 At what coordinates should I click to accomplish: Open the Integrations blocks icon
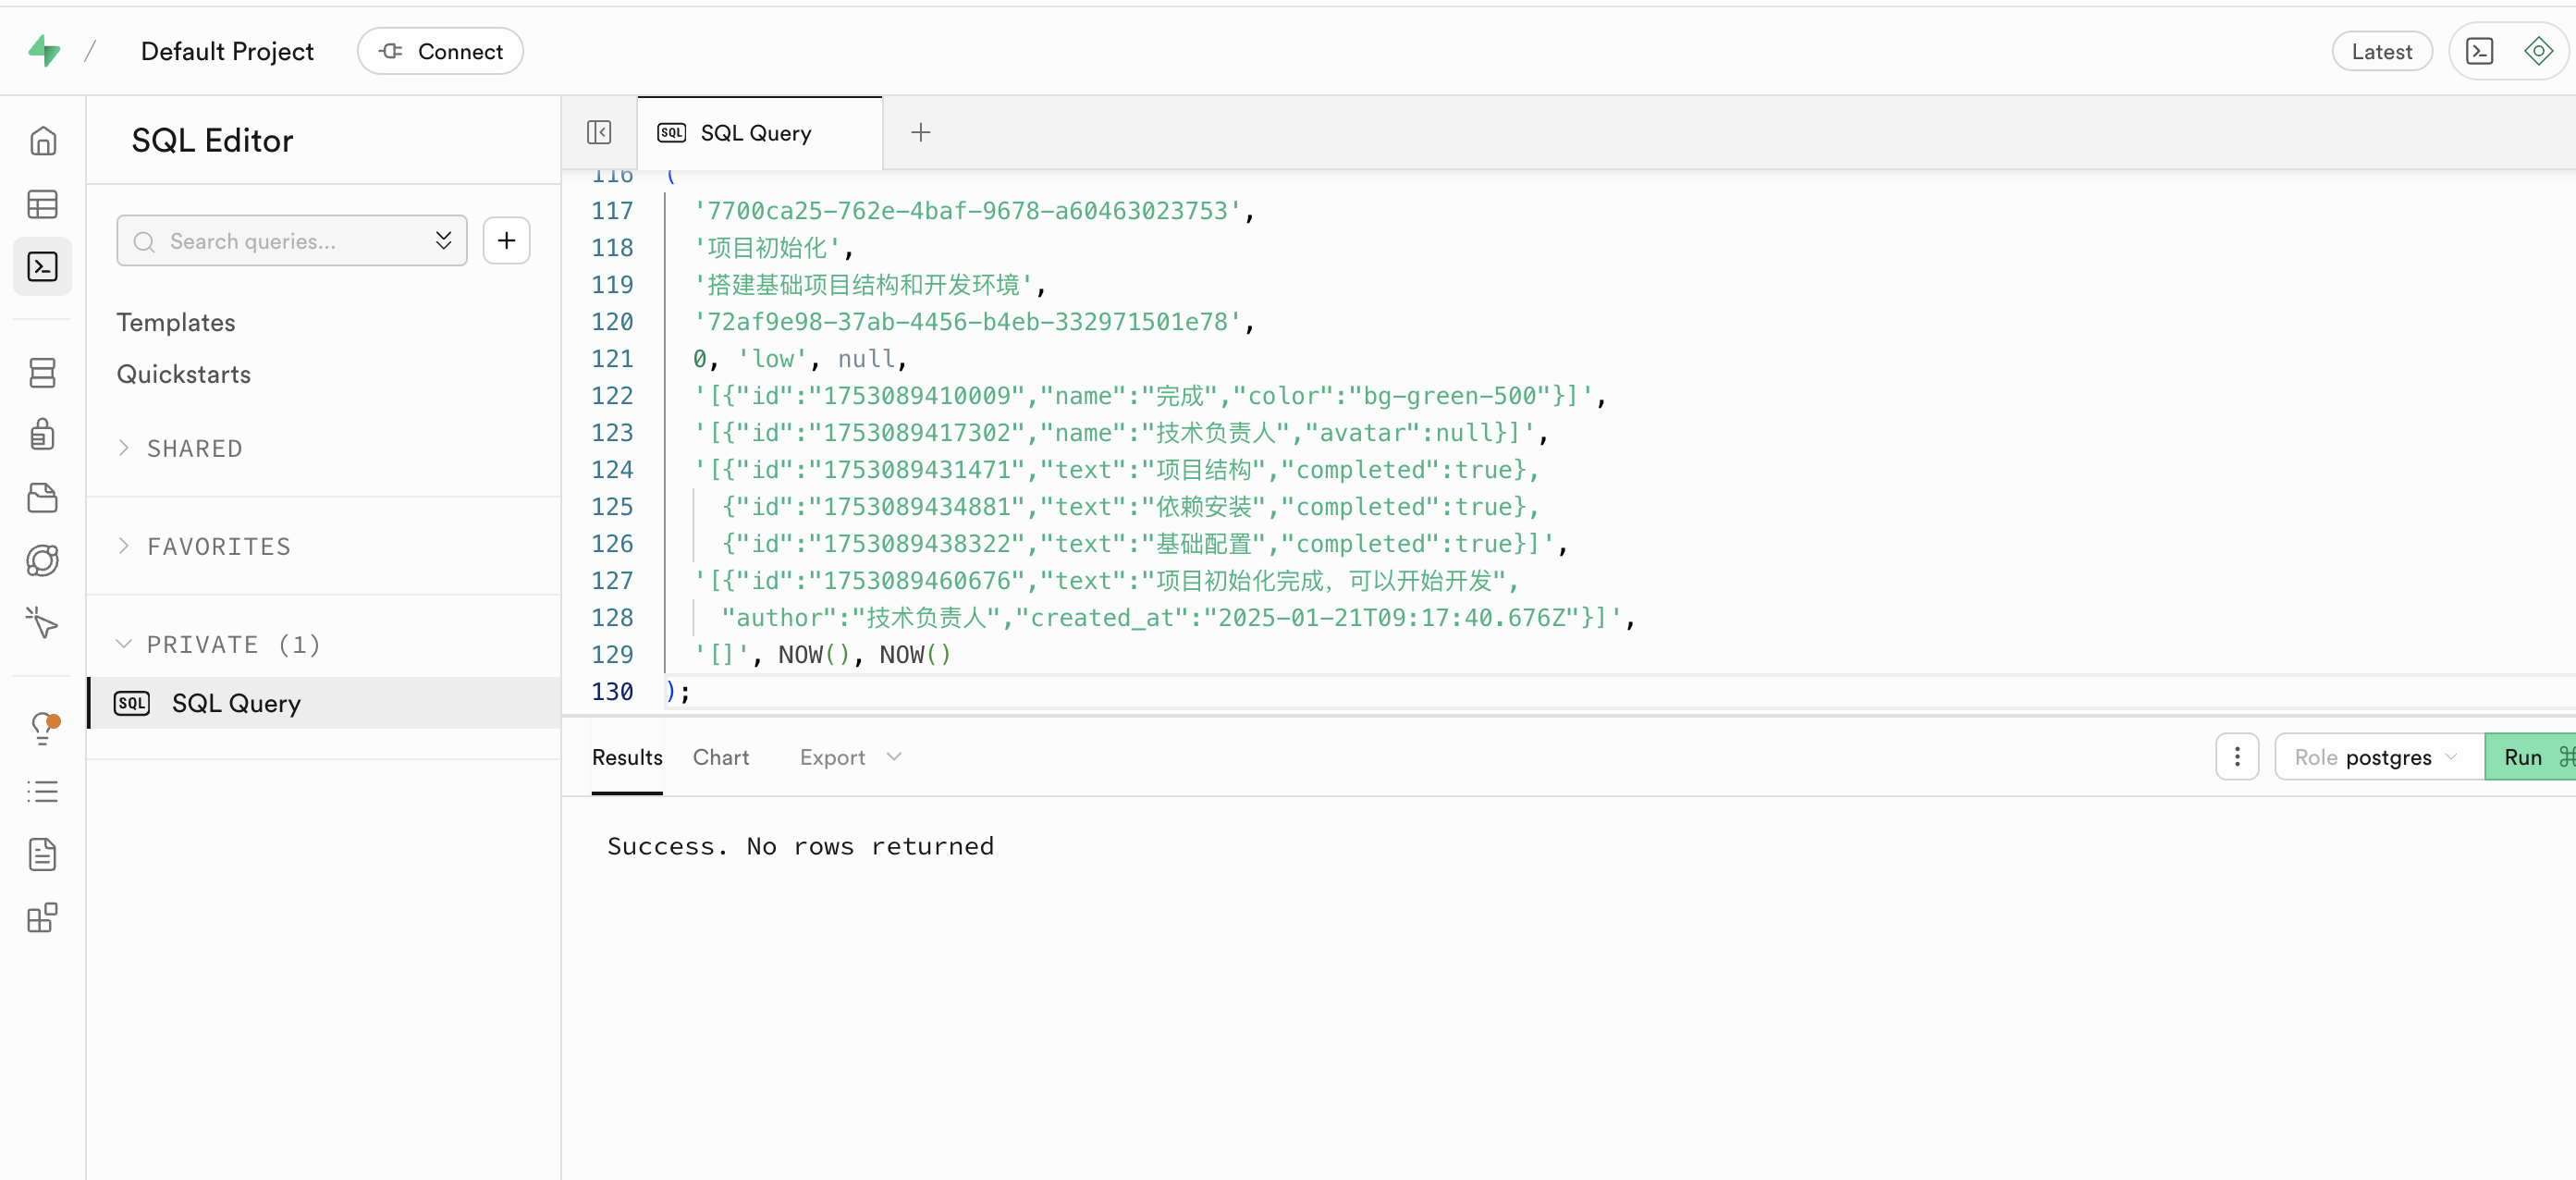[x=42, y=917]
